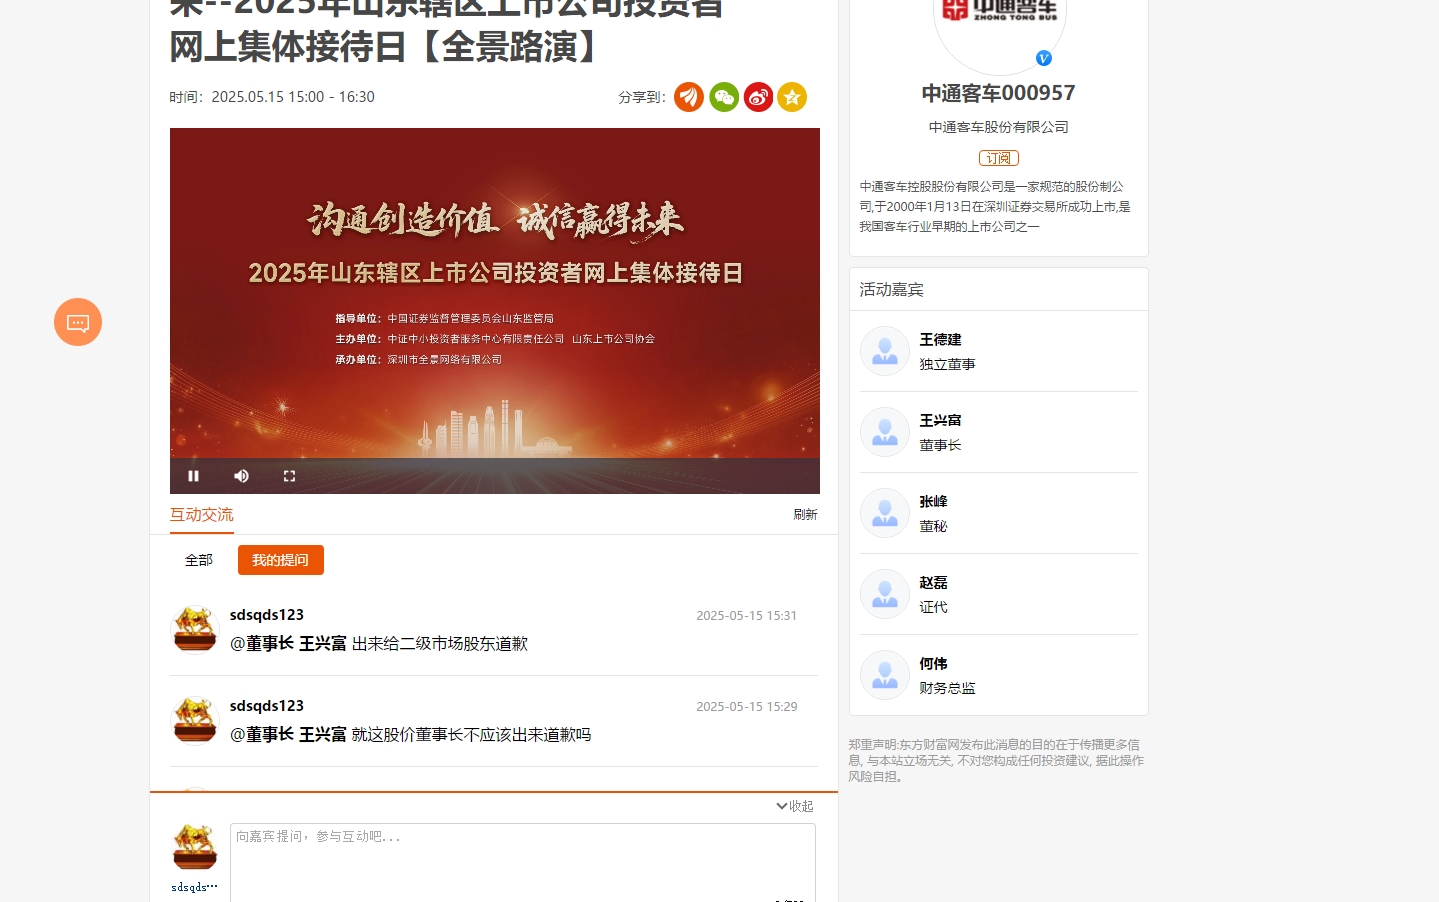This screenshot has height=902, width=1439.
Task: Subscribe with the 订阅 button
Action: coord(998,158)
